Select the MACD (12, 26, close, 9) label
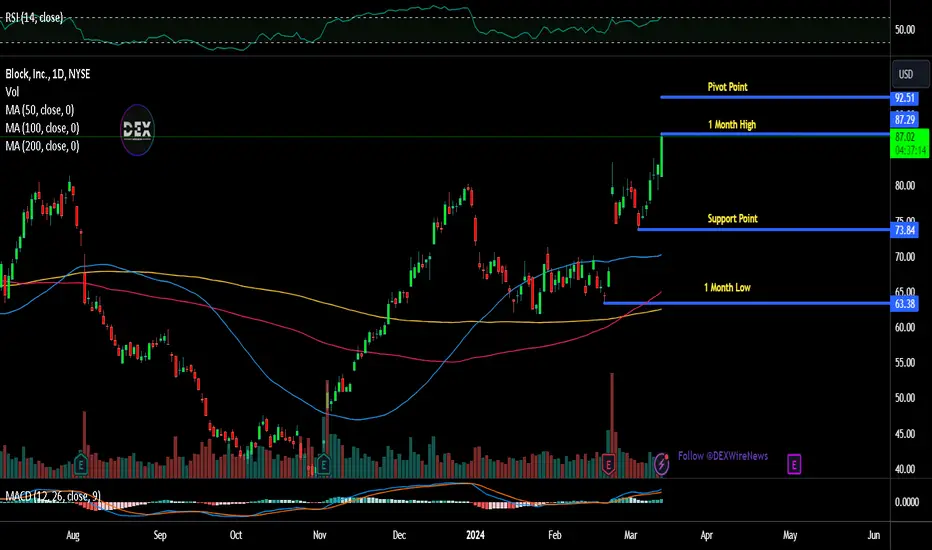 coord(53,496)
